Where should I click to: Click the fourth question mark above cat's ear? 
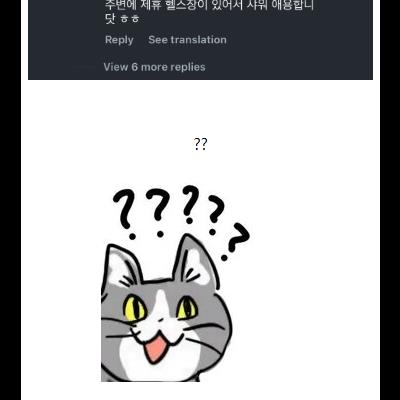[215, 215]
